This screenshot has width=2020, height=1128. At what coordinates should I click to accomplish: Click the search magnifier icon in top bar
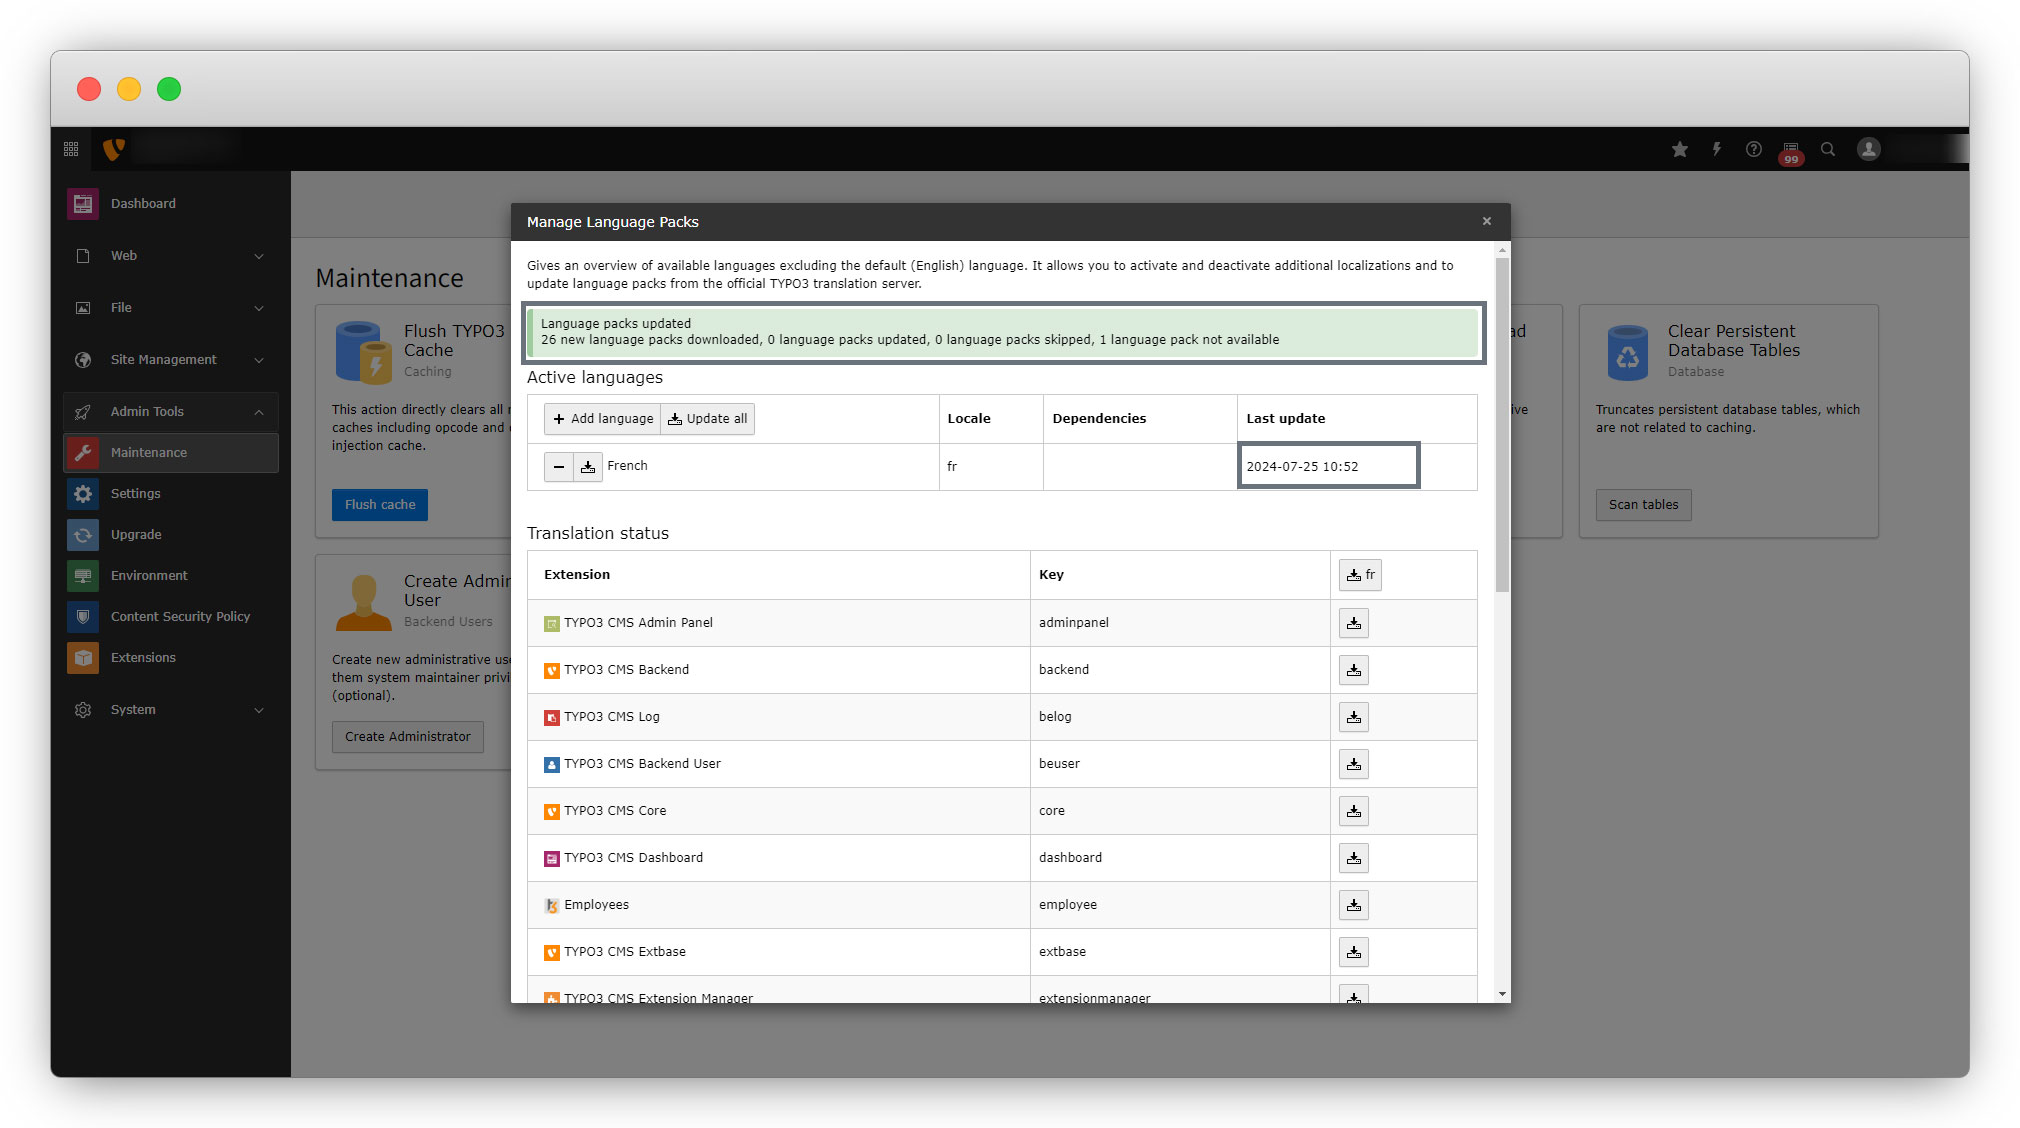click(1828, 149)
